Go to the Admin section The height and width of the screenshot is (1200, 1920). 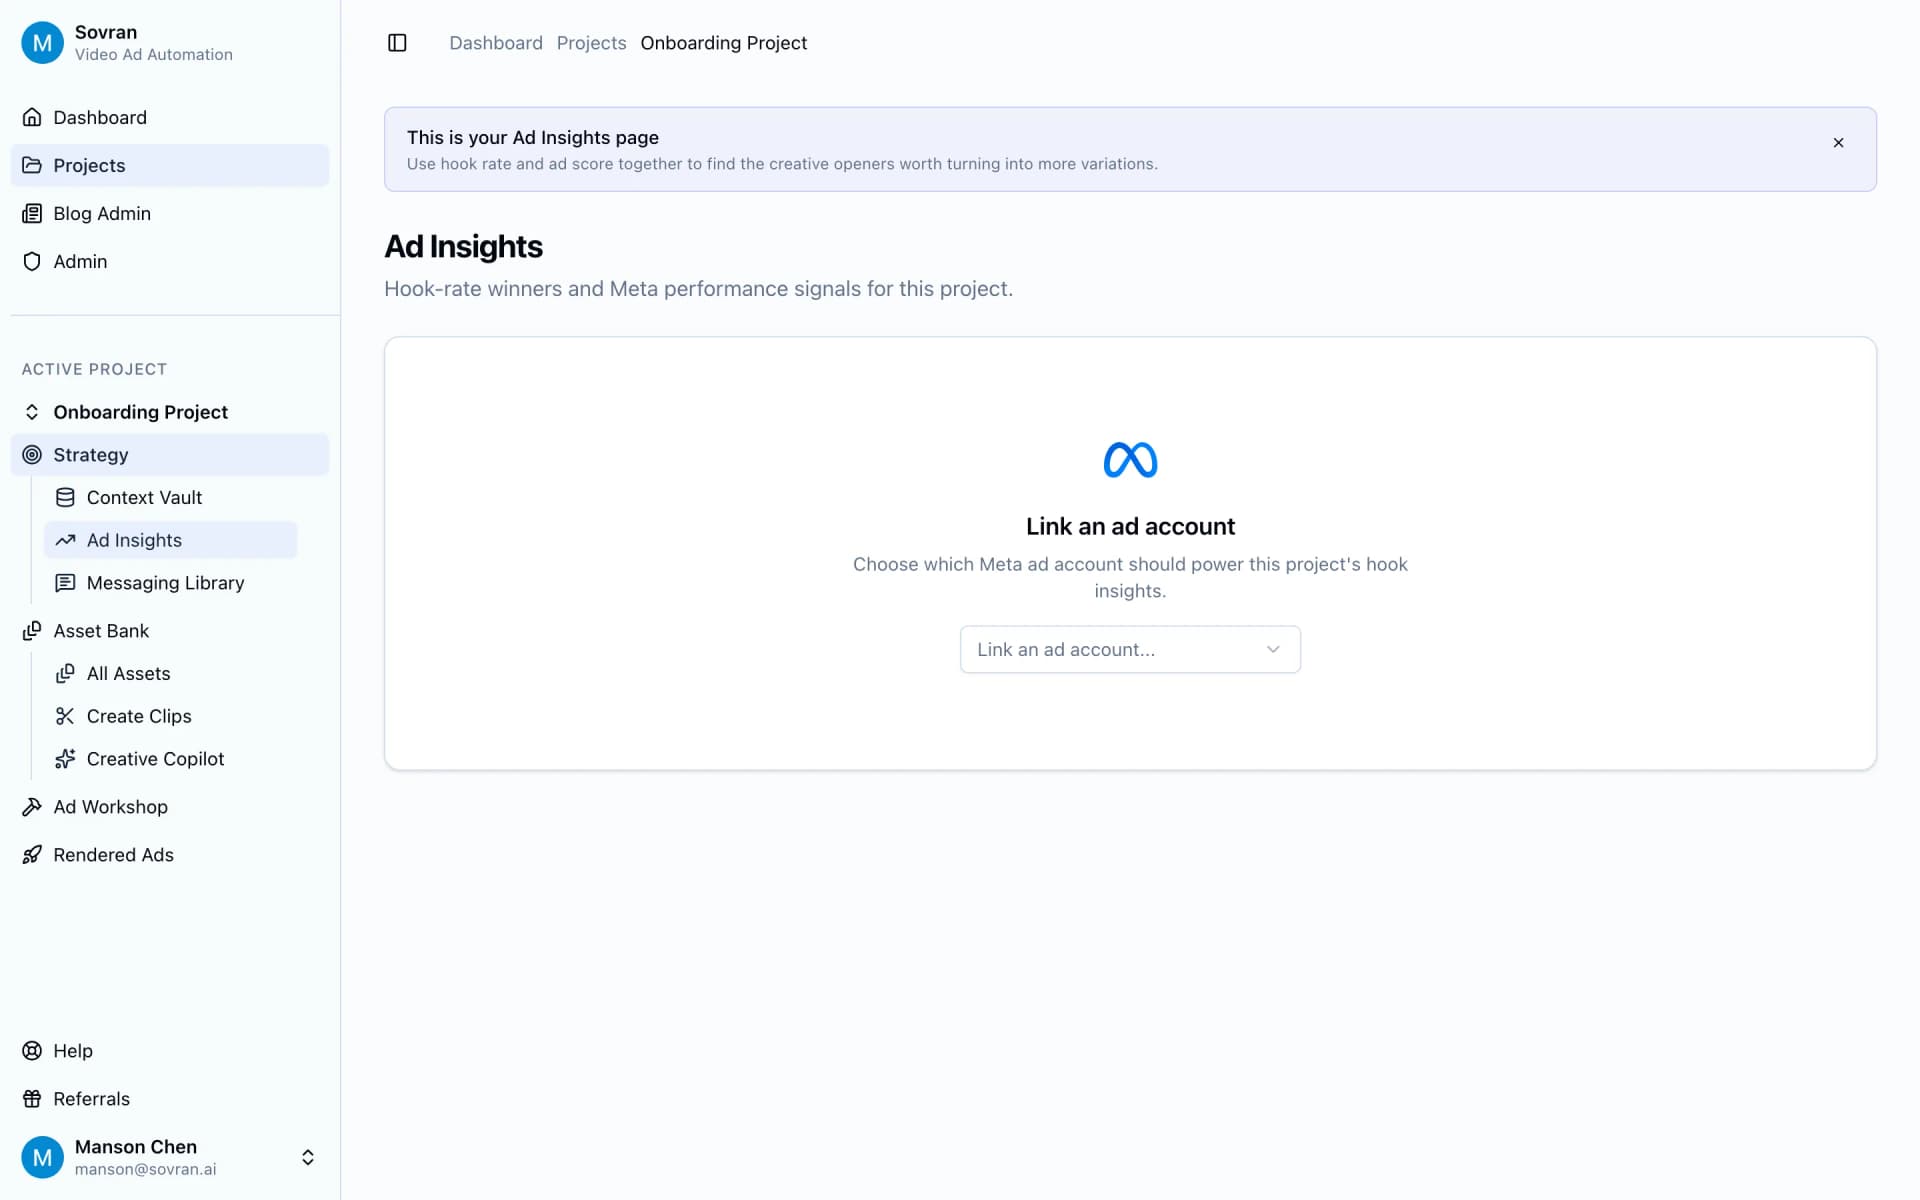[x=170, y=261]
